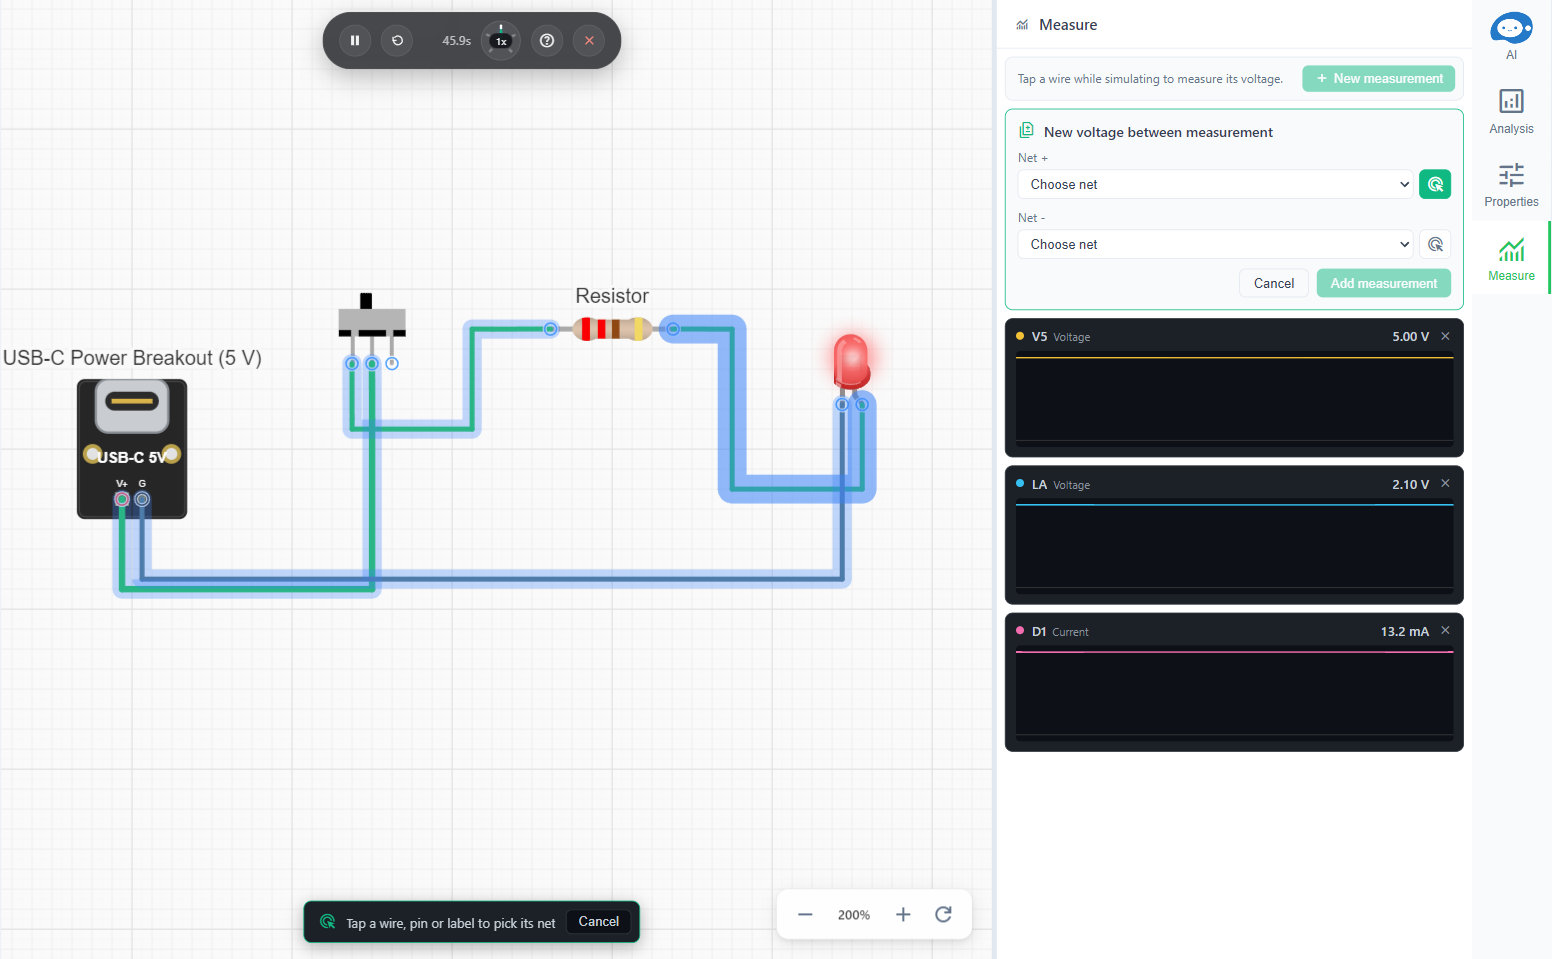The width and height of the screenshot is (1552, 959).
Task: Zoom out the canvas with minus icon
Action: click(805, 915)
